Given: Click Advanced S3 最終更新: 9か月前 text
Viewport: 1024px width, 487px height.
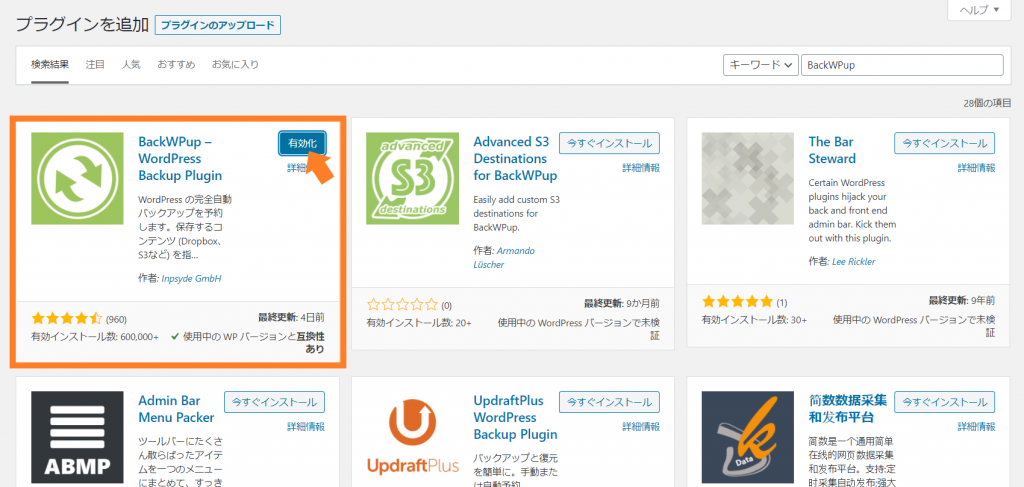Looking at the screenshot, I should pyautogui.click(x=622, y=303).
